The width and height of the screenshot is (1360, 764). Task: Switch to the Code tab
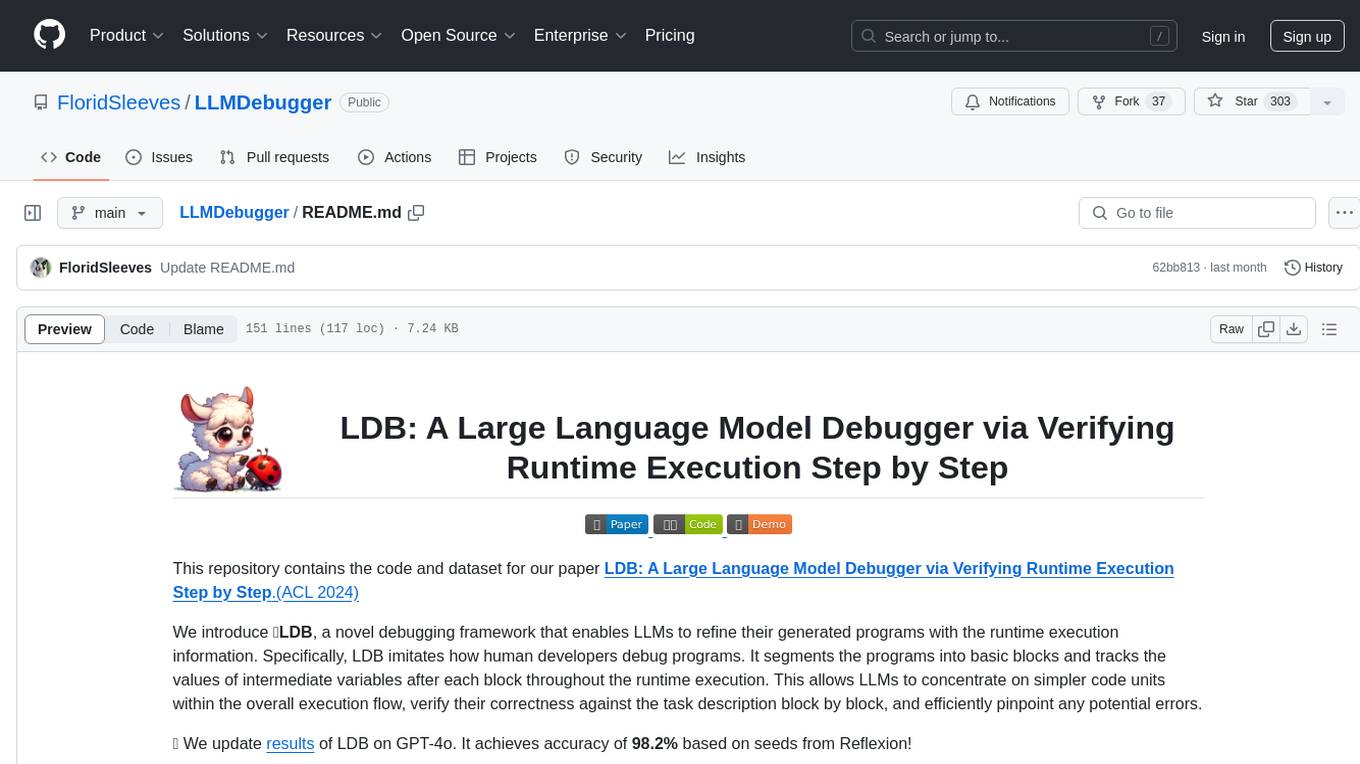[71, 157]
